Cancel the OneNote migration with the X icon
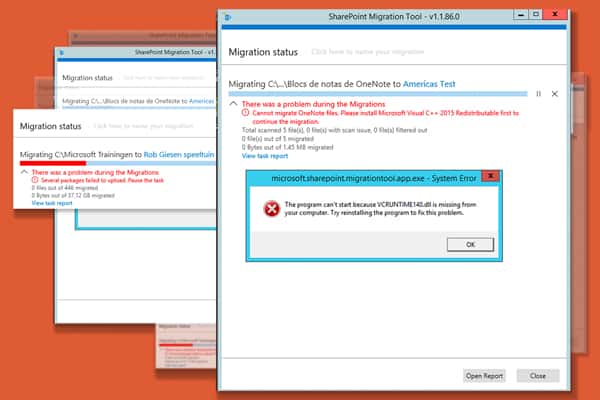Viewport: 600px width, 400px height. [554, 94]
